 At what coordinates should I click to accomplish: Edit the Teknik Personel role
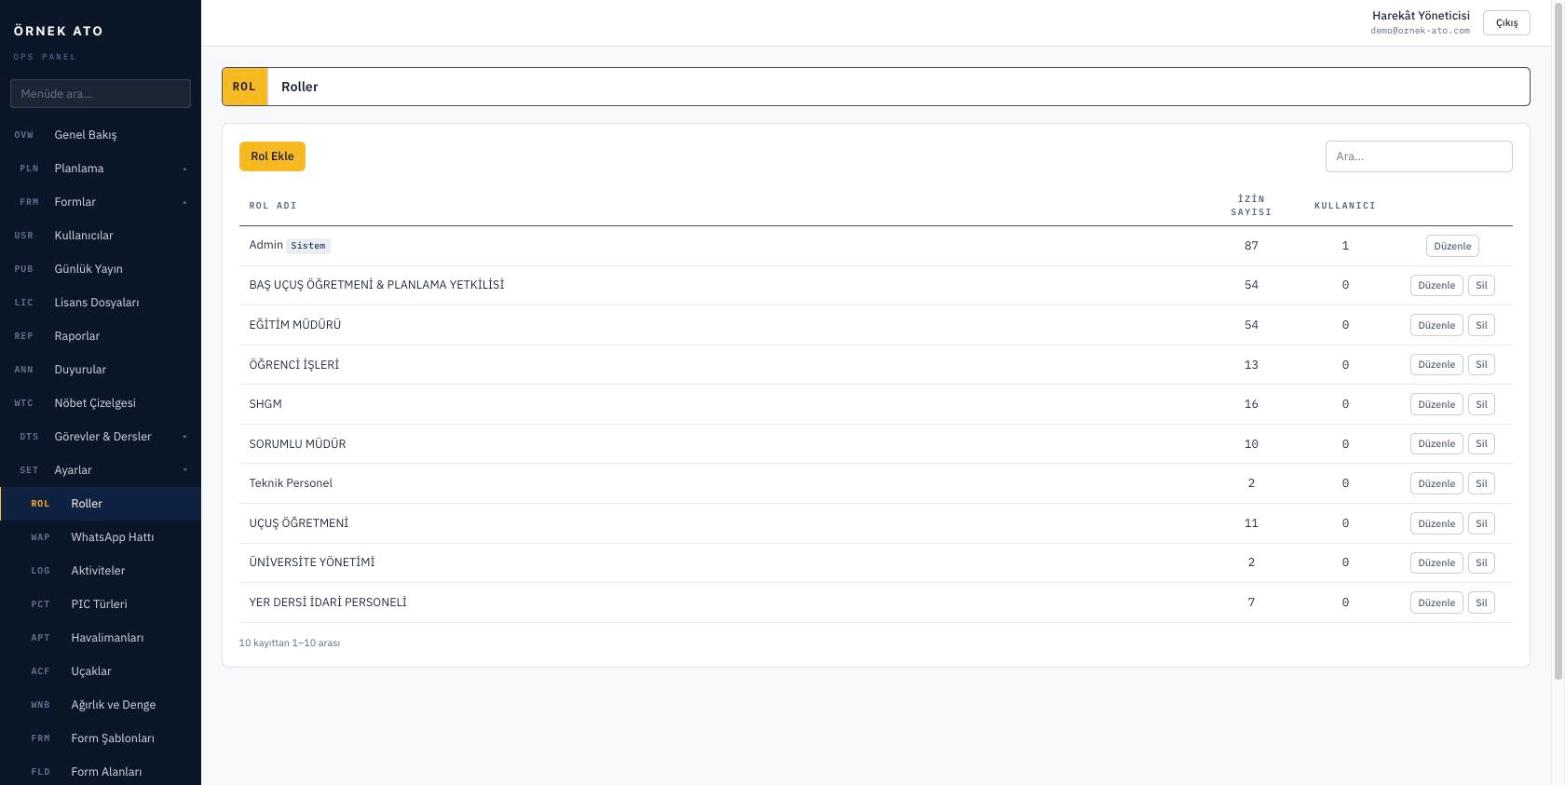click(1436, 484)
